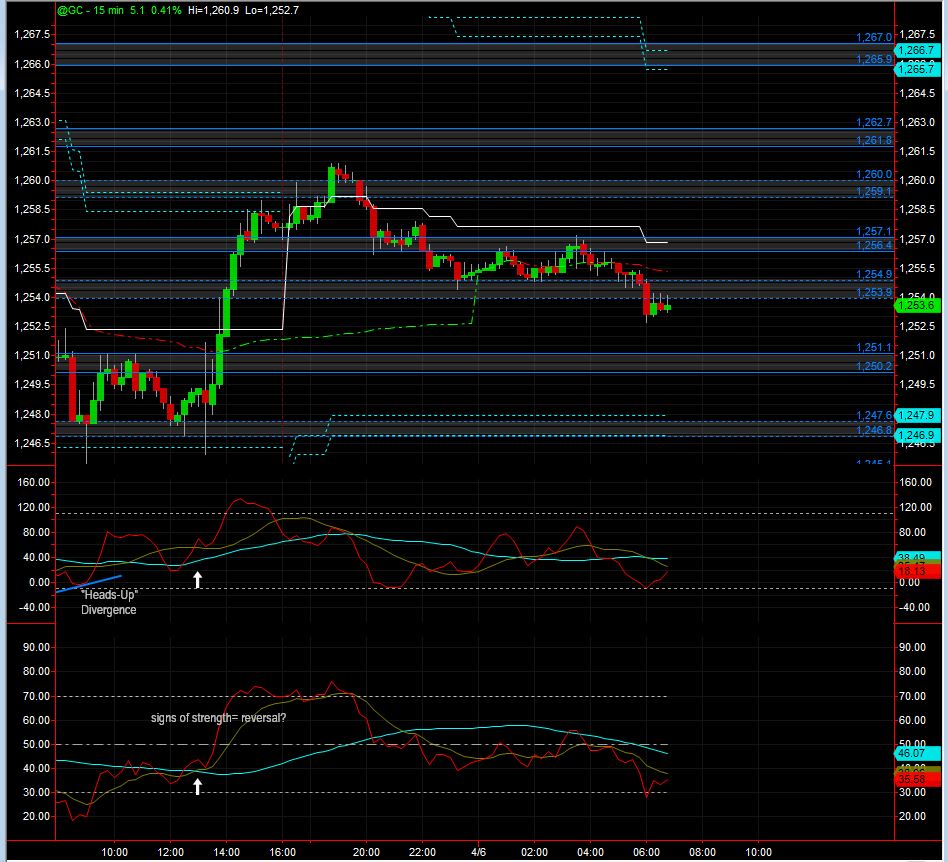
Task: Select the 1,259.1 blue level label
Action: coord(874,192)
